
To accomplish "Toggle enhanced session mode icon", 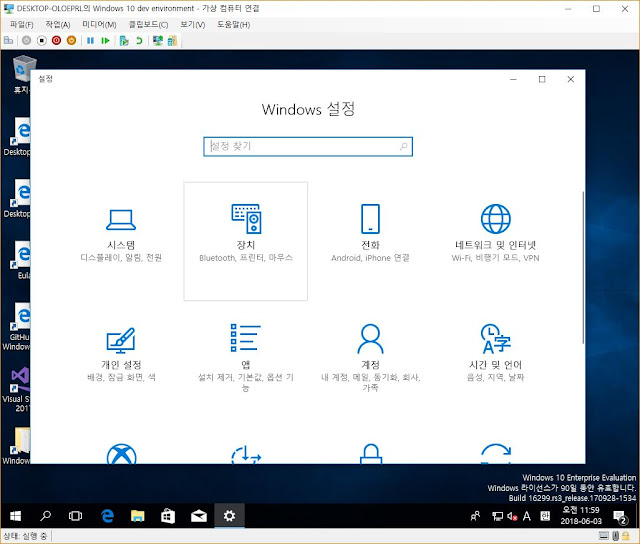I will click(158, 40).
